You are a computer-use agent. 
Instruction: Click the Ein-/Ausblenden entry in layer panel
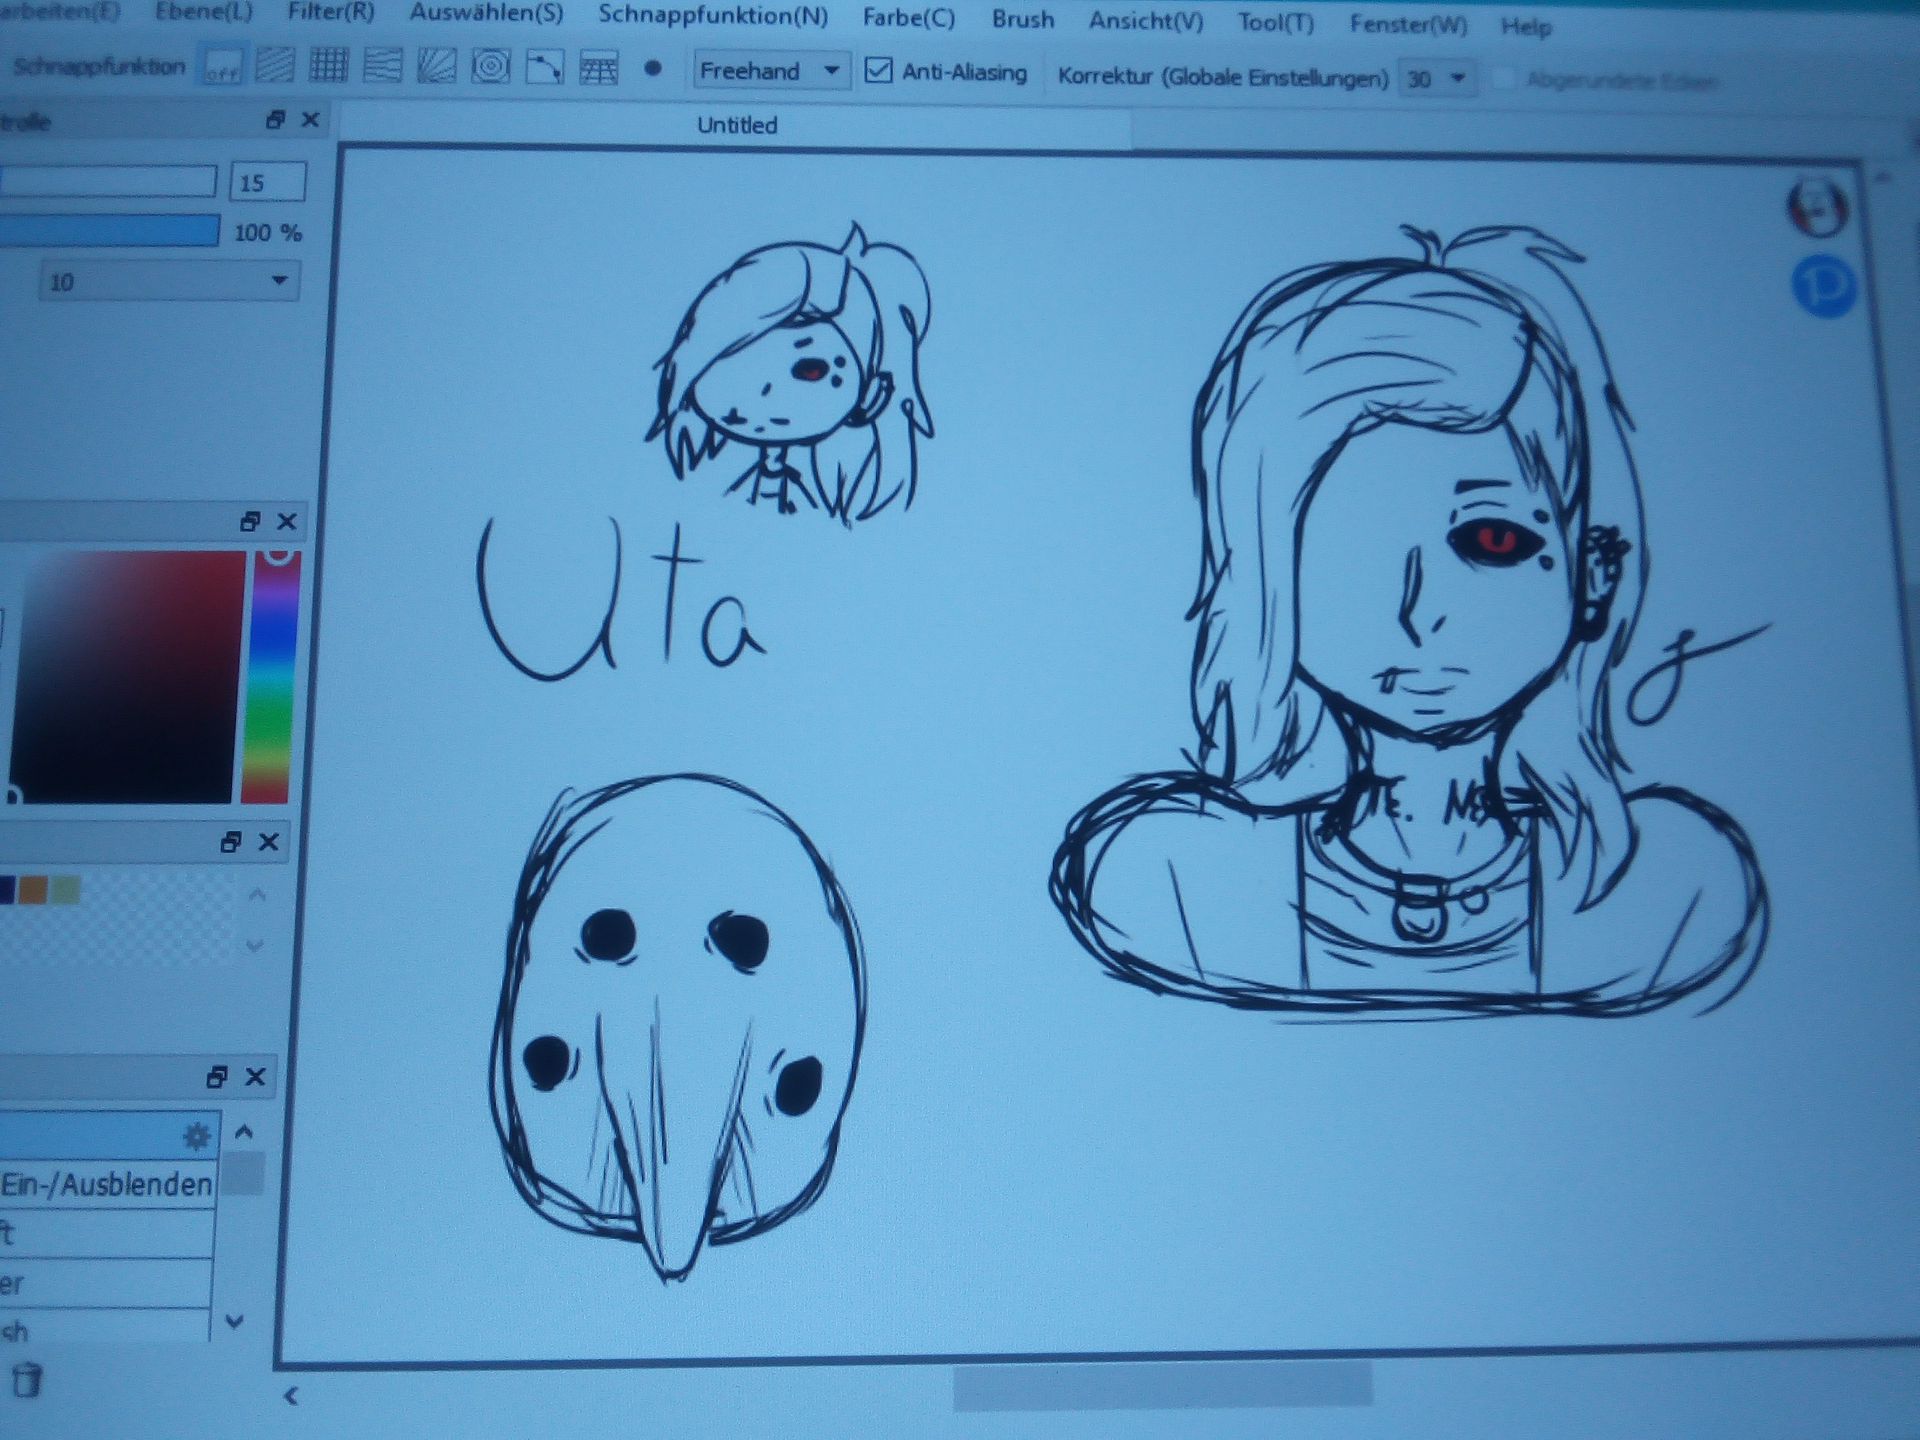[106, 1185]
